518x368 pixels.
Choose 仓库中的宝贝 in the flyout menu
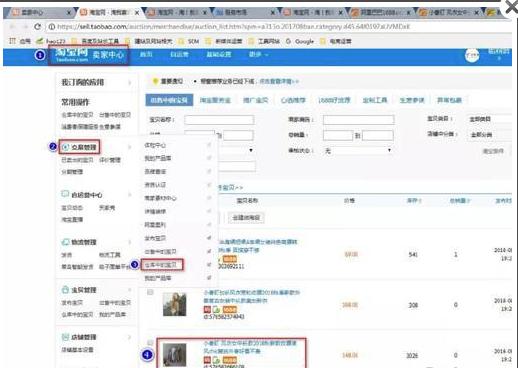(162, 265)
